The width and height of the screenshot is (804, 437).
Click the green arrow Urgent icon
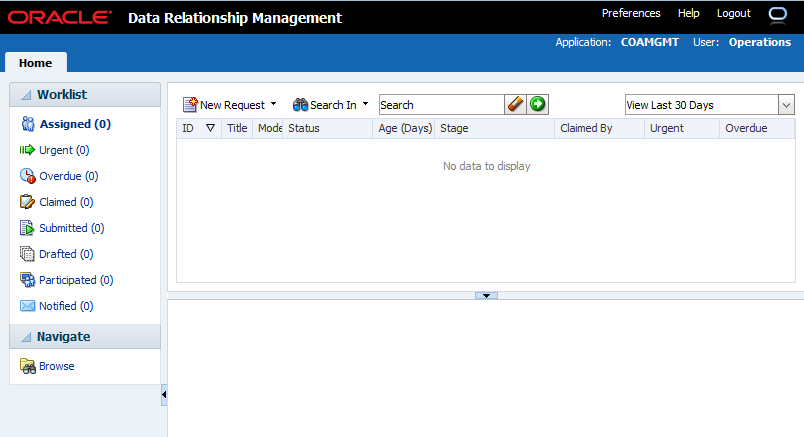click(27, 150)
